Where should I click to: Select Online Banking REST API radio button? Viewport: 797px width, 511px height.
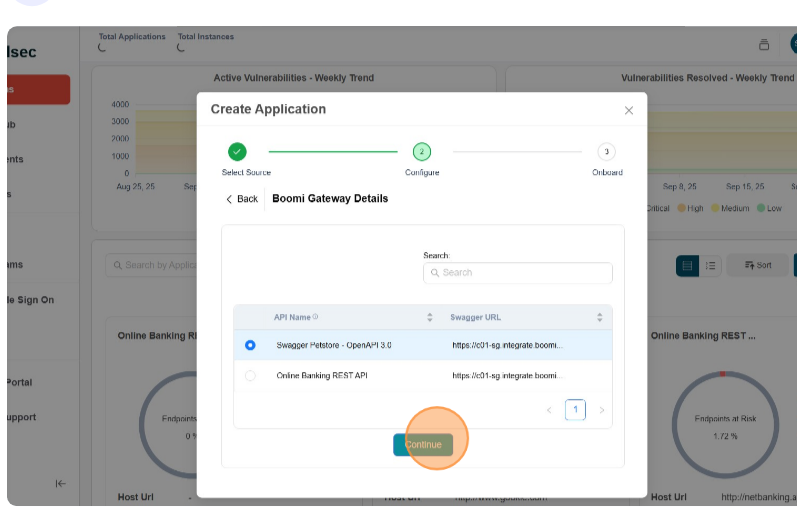[x=250, y=376]
